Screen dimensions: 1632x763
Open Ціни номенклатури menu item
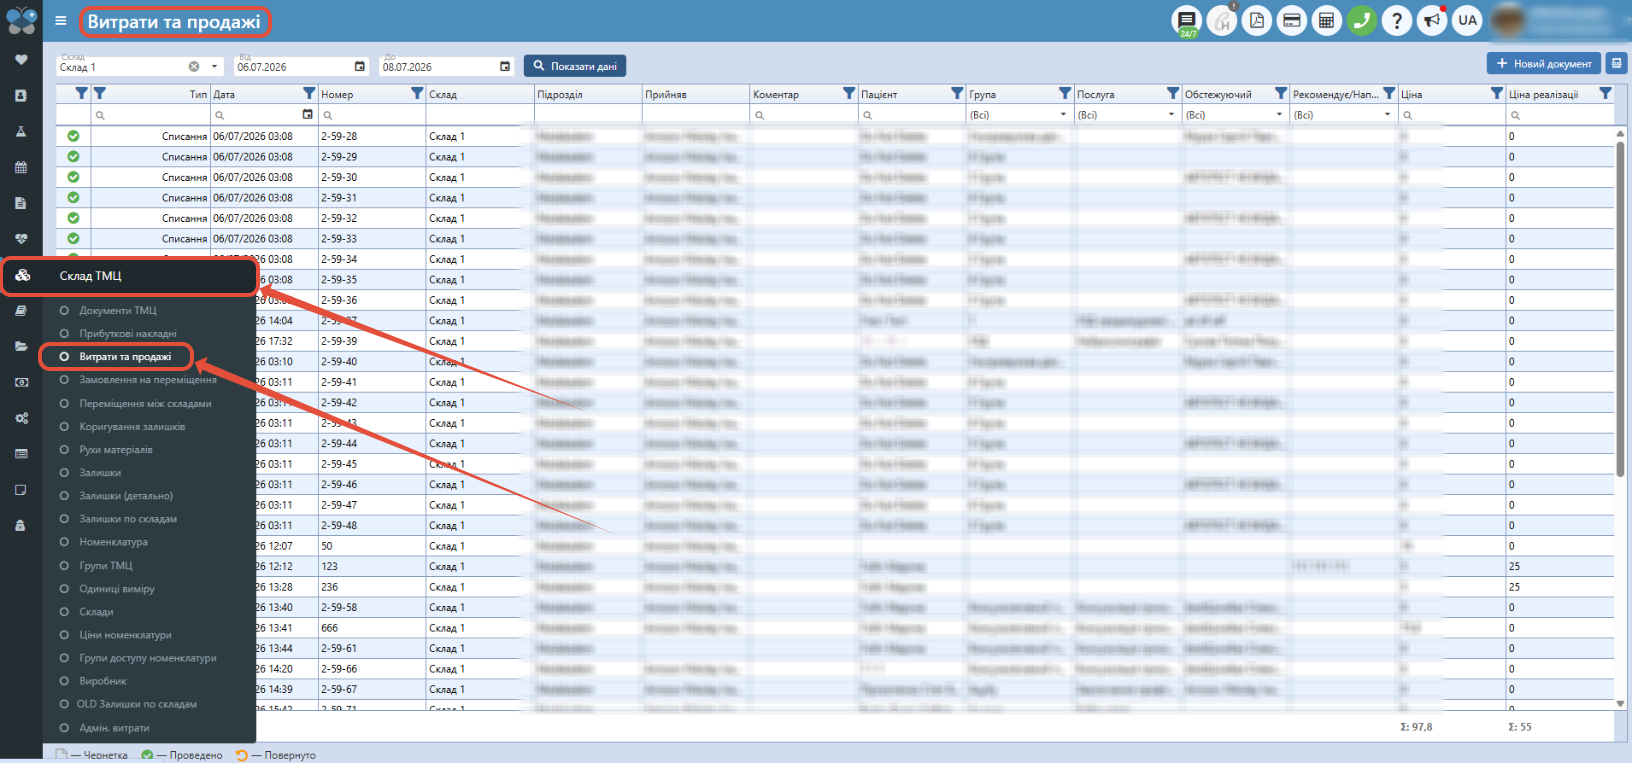click(125, 635)
